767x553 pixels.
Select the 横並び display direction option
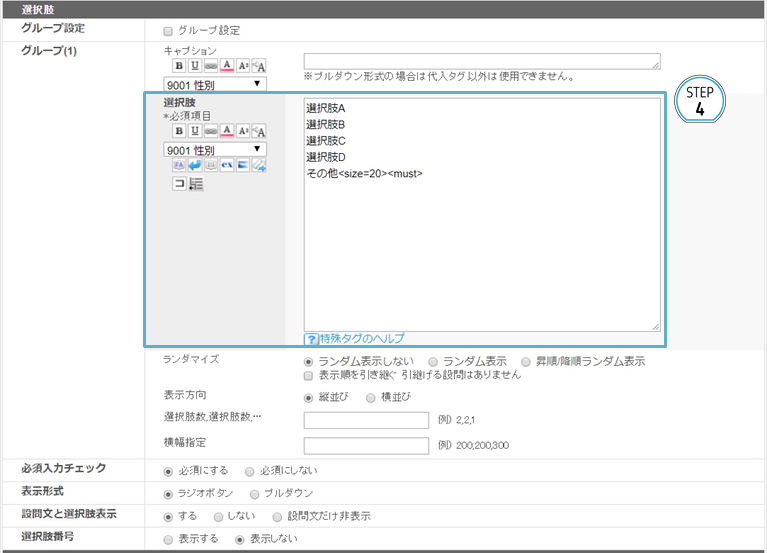click(x=371, y=396)
